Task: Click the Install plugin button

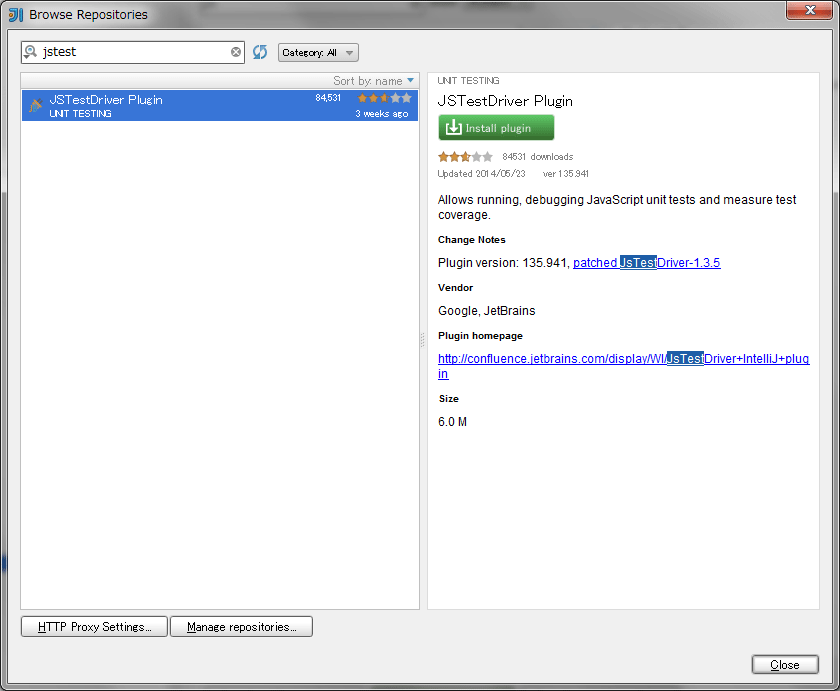Action: click(x=496, y=128)
